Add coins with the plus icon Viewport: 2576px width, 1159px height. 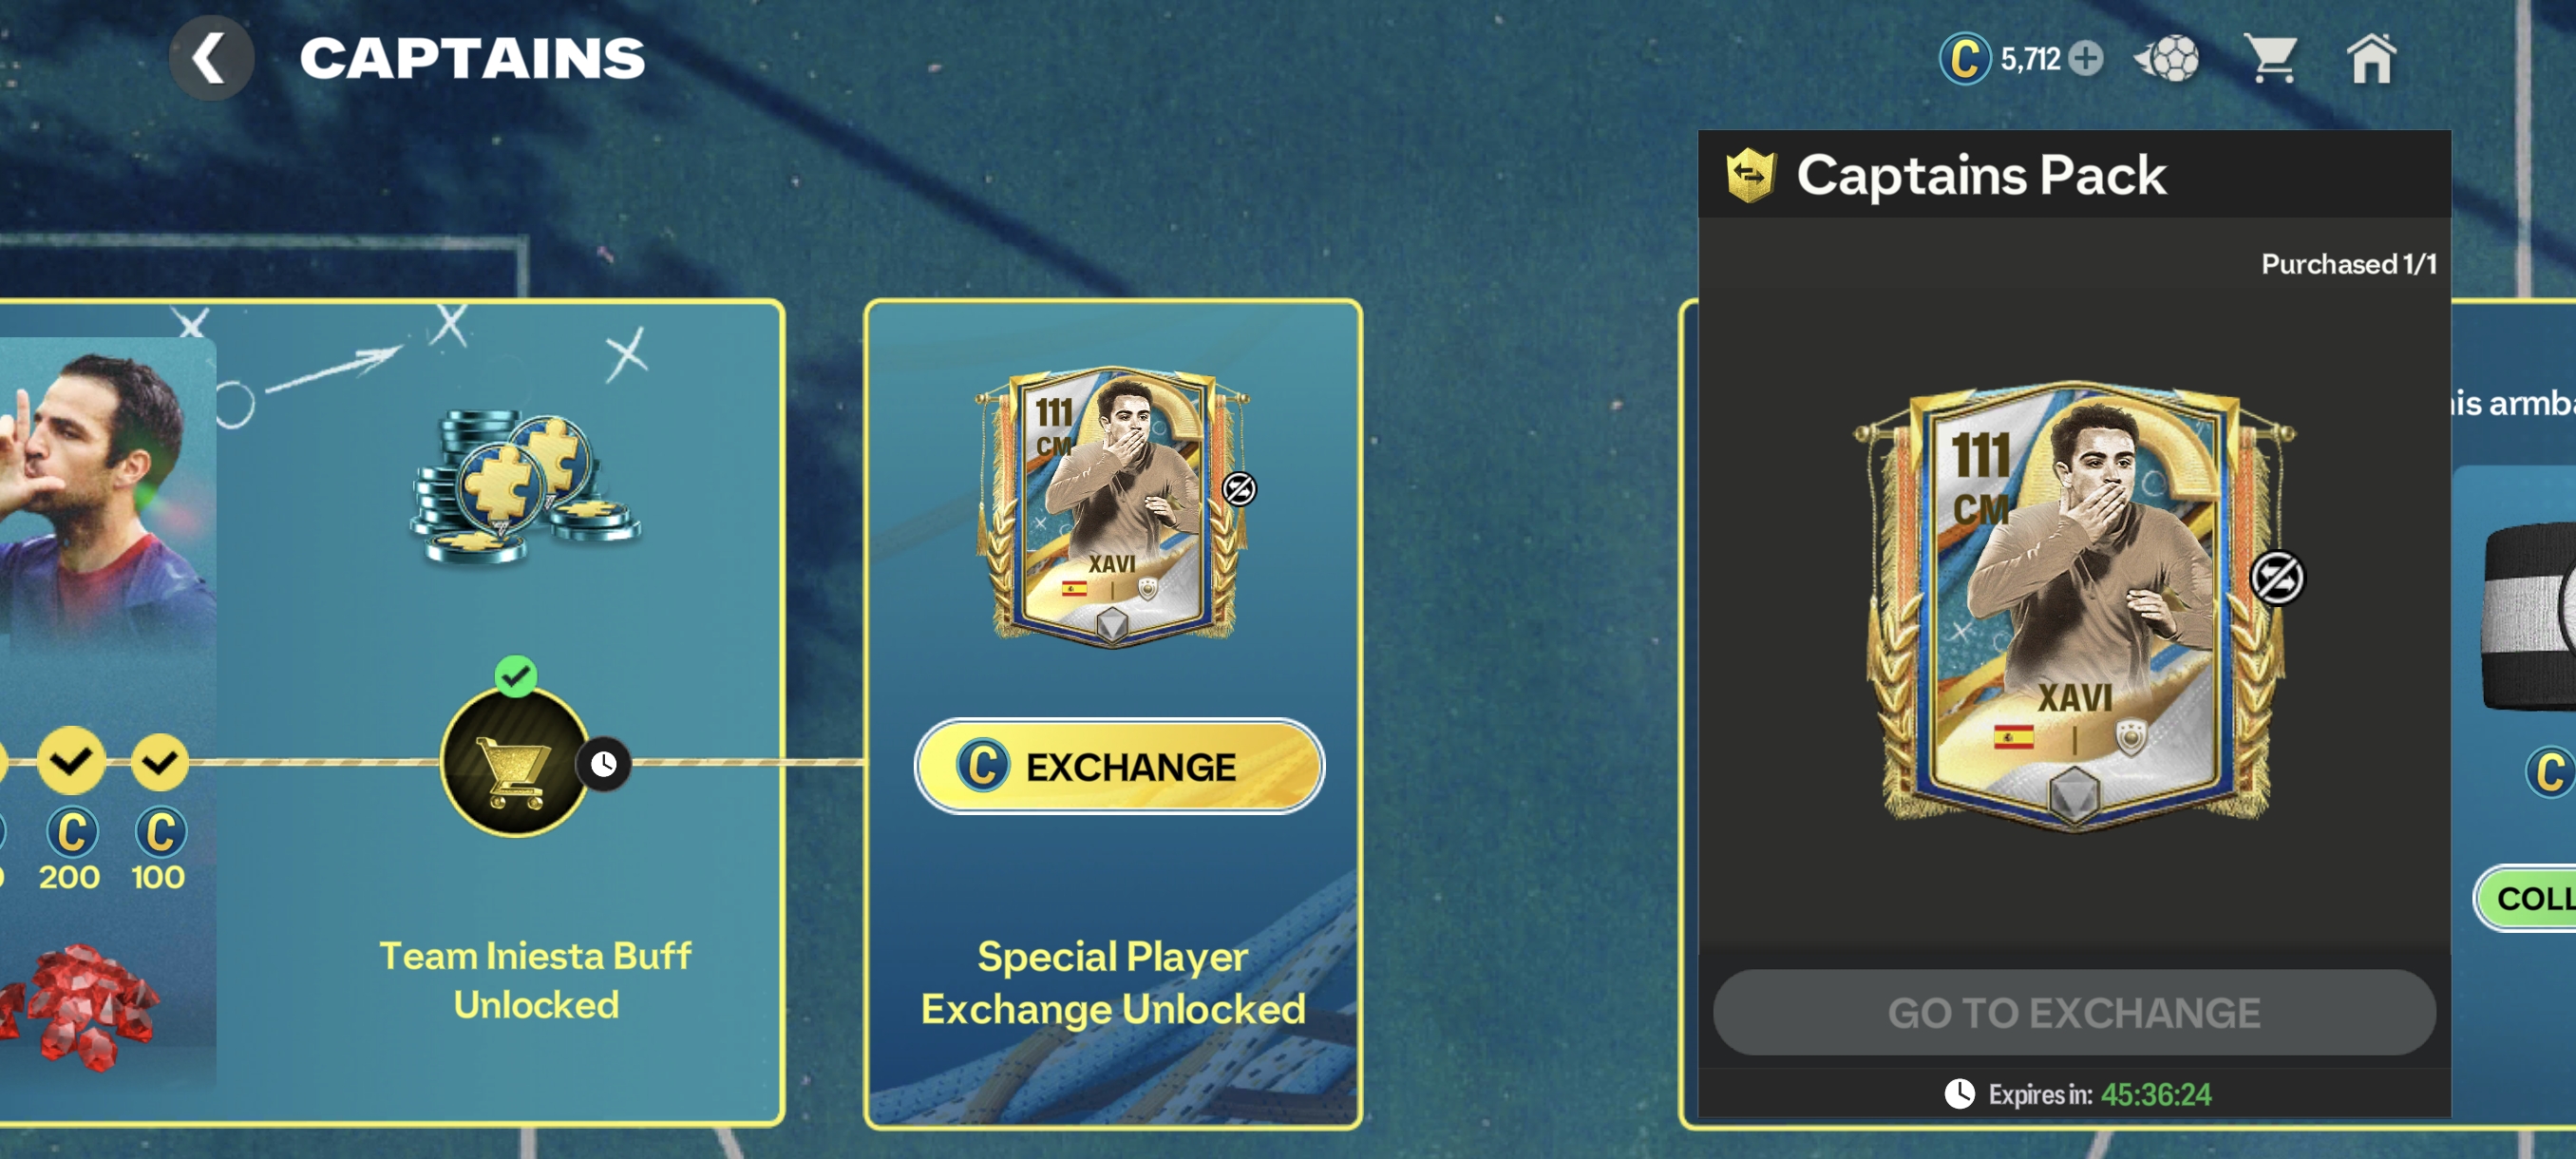tap(2086, 58)
